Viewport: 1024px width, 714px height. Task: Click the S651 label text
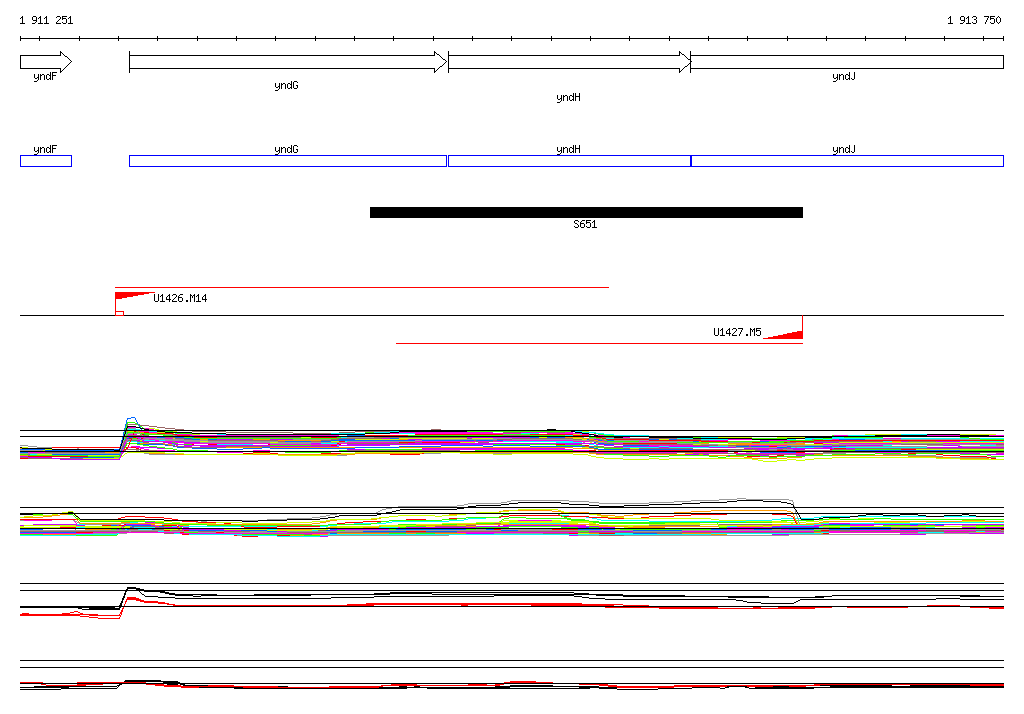(585, 224)
